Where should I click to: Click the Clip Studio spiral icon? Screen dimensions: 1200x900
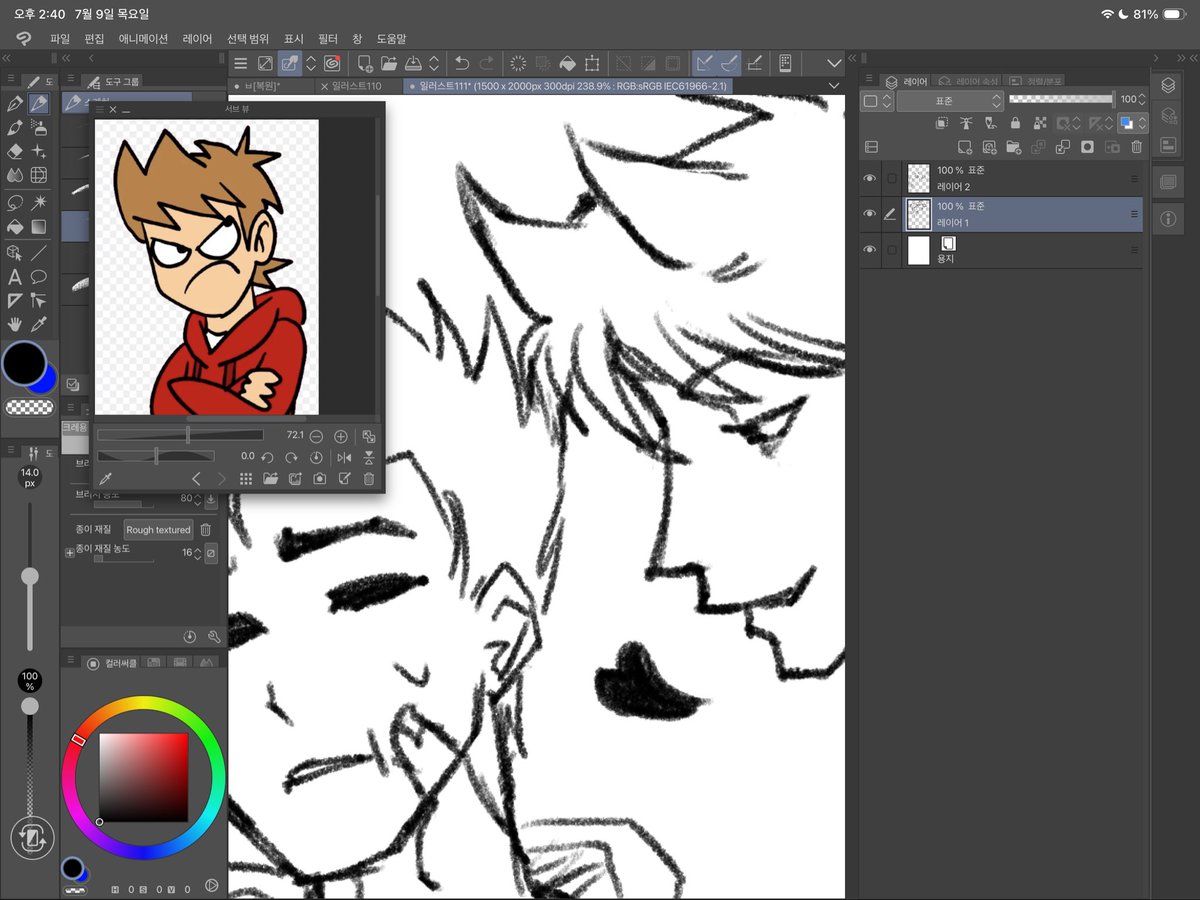tap(332, 63)
